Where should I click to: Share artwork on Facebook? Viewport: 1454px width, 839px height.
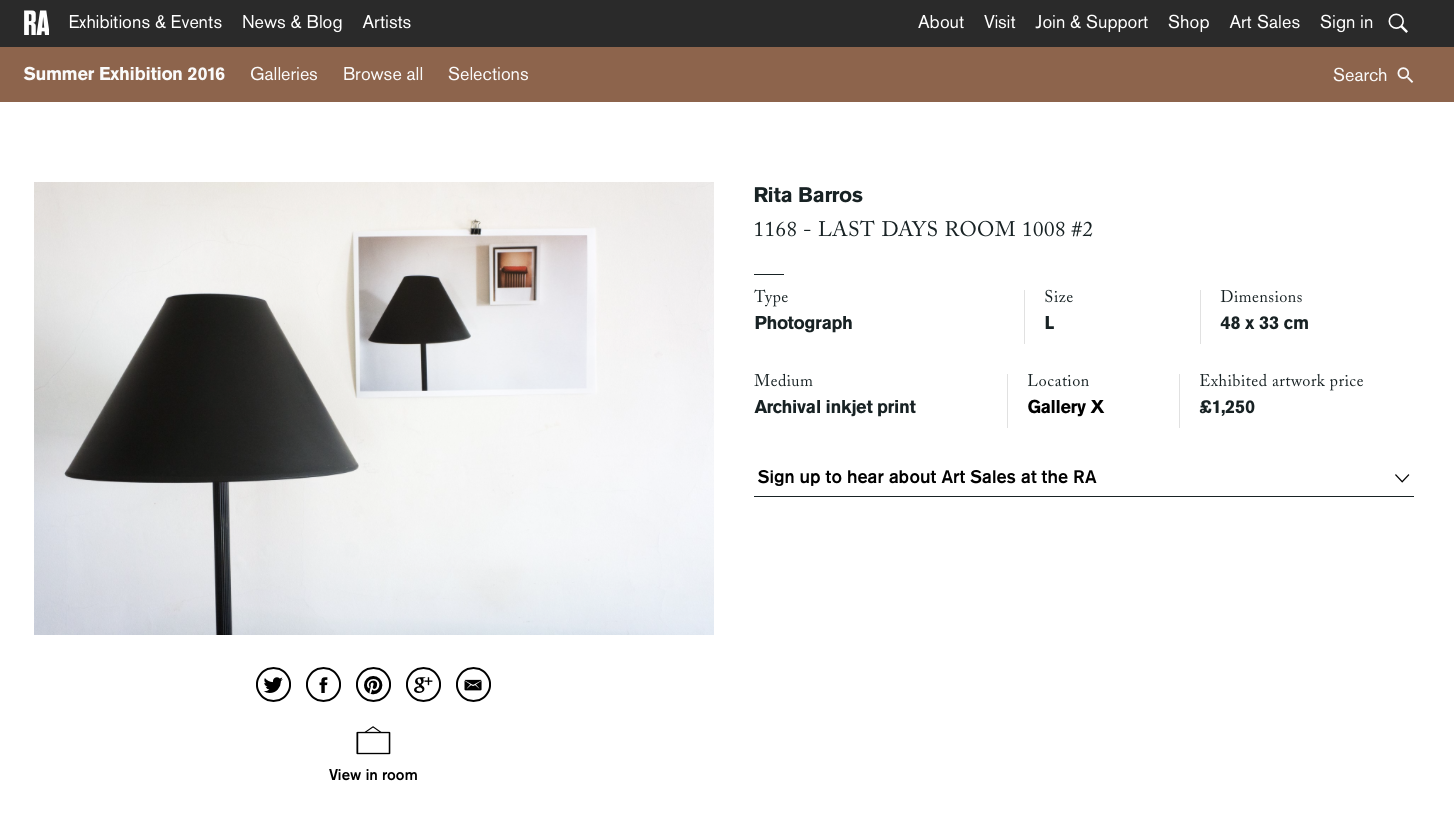point(323,685)
